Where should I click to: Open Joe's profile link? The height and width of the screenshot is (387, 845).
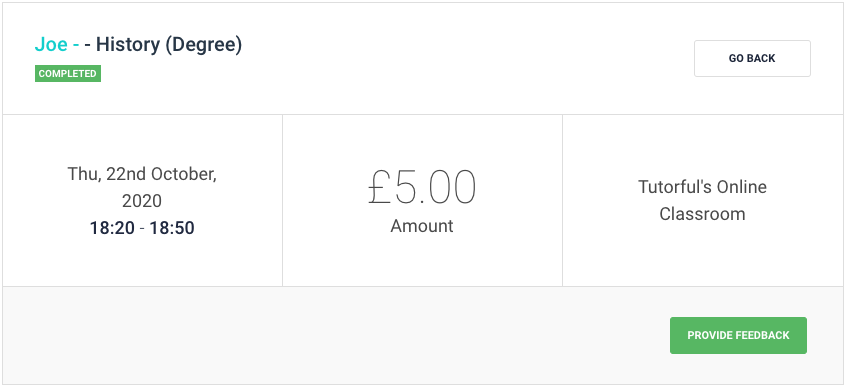[51, 45]
